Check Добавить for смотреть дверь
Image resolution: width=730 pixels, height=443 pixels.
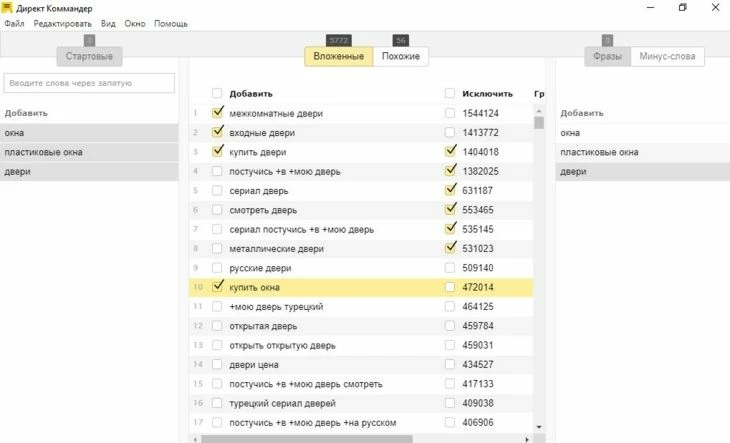point(217,209)
